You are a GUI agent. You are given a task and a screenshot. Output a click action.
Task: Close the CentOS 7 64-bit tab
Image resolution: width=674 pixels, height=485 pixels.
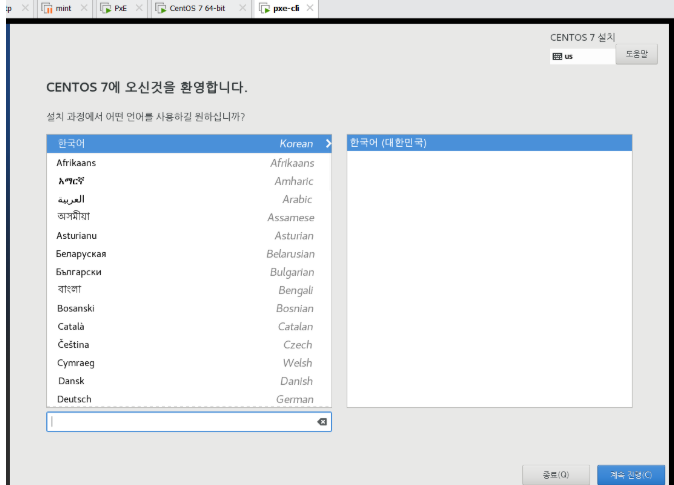pyautogui.click(x=242, y=8)
